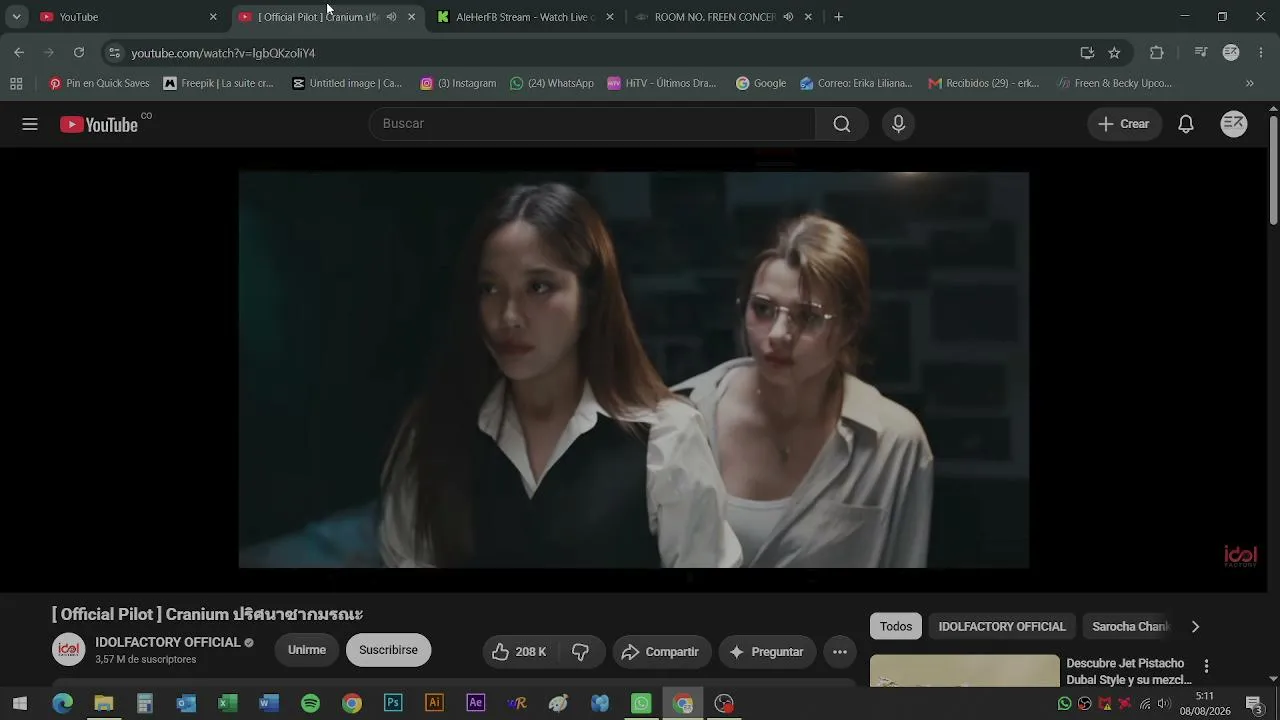The width and height of the screenshot is (1280, 720).
Task: Open the Pin en Quick Saves bookmark
Action: coord(100,83)
